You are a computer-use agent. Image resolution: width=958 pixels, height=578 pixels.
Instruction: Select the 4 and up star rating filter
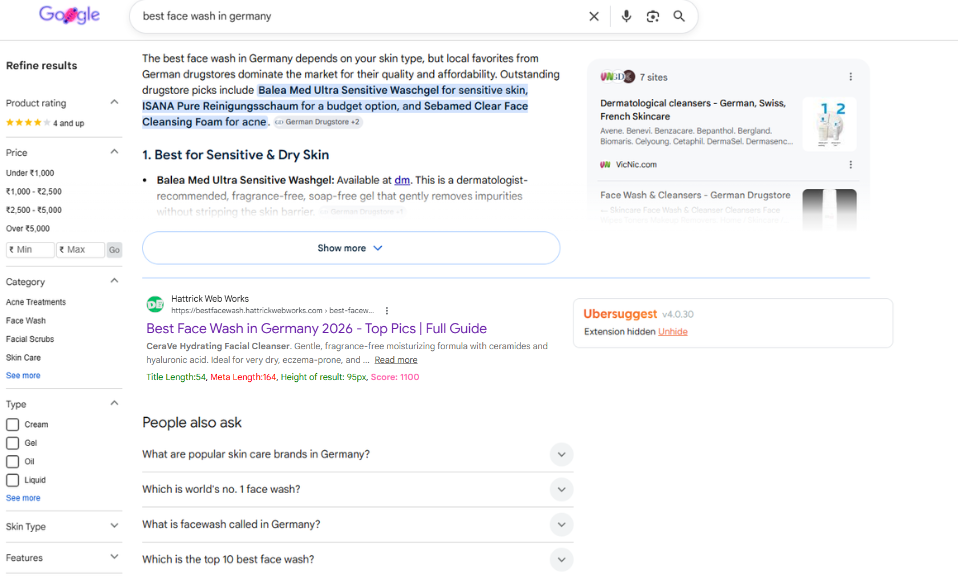click(45, 123)
